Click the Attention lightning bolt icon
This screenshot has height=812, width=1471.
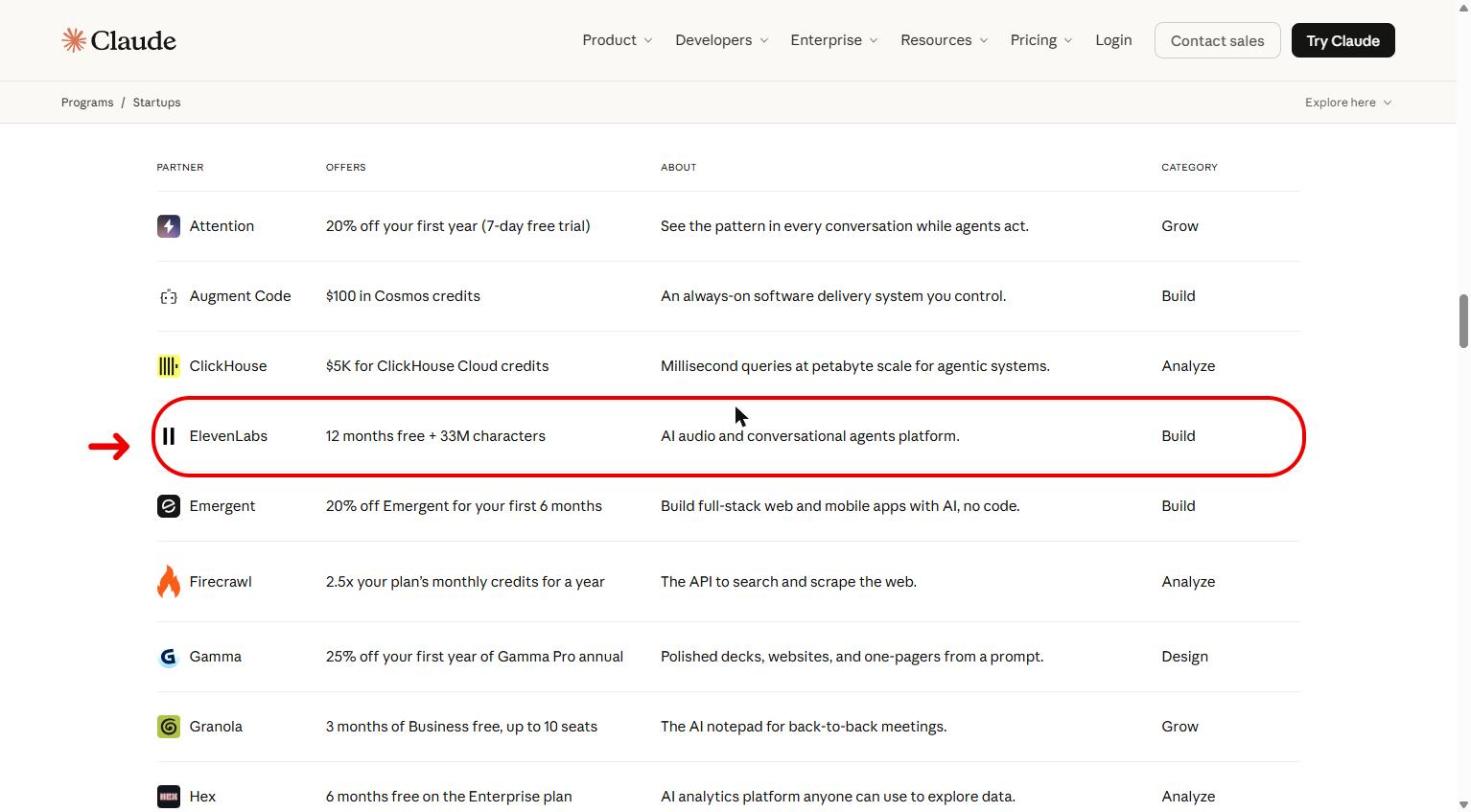point(168,226)
